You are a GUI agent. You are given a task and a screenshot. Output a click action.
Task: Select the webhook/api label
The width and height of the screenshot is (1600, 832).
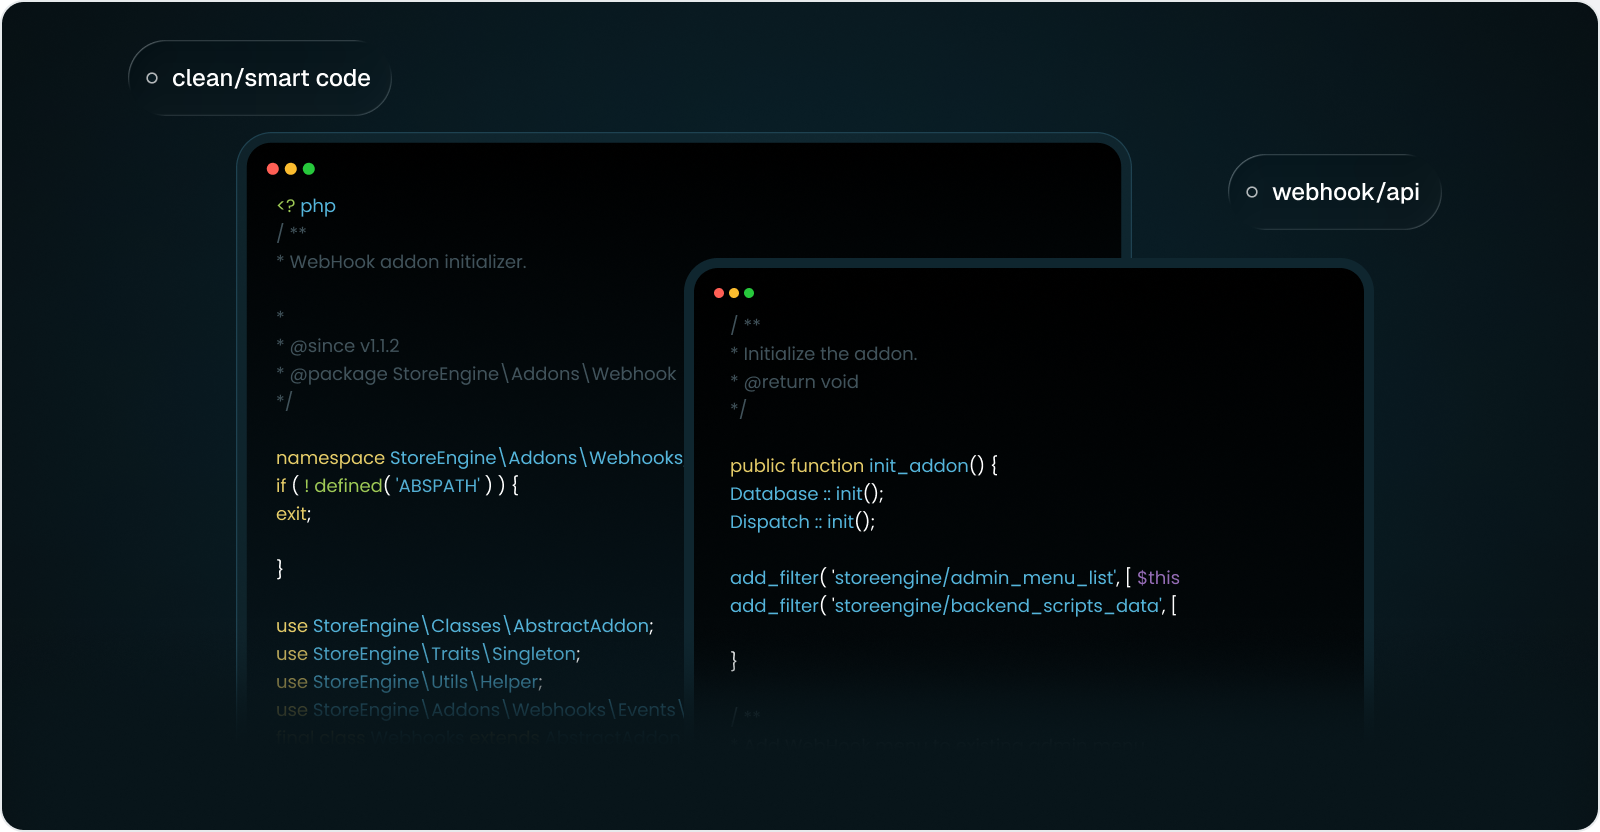[x=1345, y=192]
